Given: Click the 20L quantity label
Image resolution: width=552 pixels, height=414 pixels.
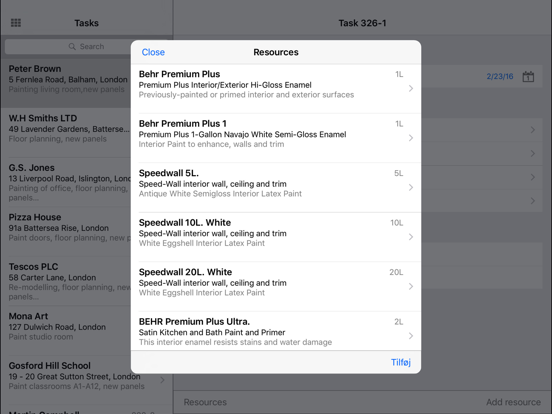Looking at the screenshot, I should (x=396, y=272).
